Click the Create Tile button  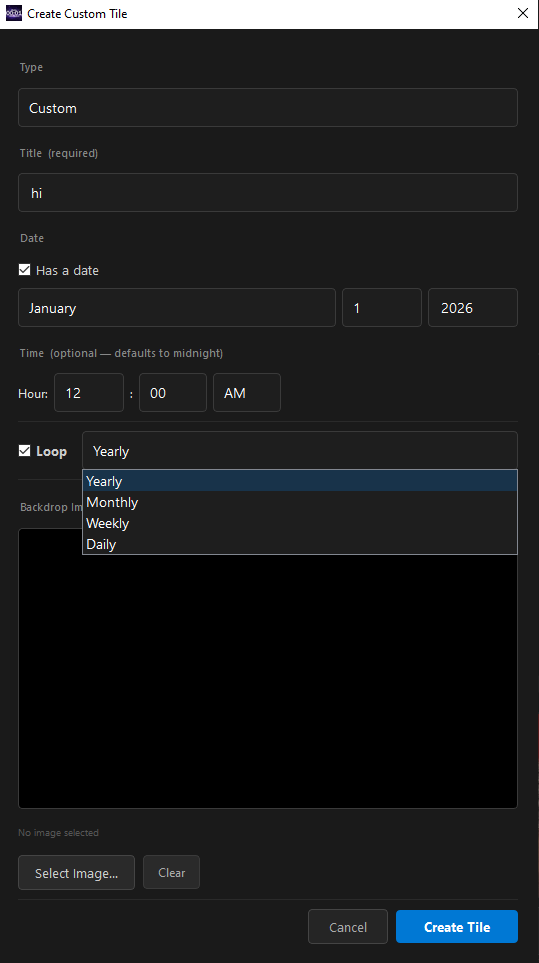coord(457,926)
